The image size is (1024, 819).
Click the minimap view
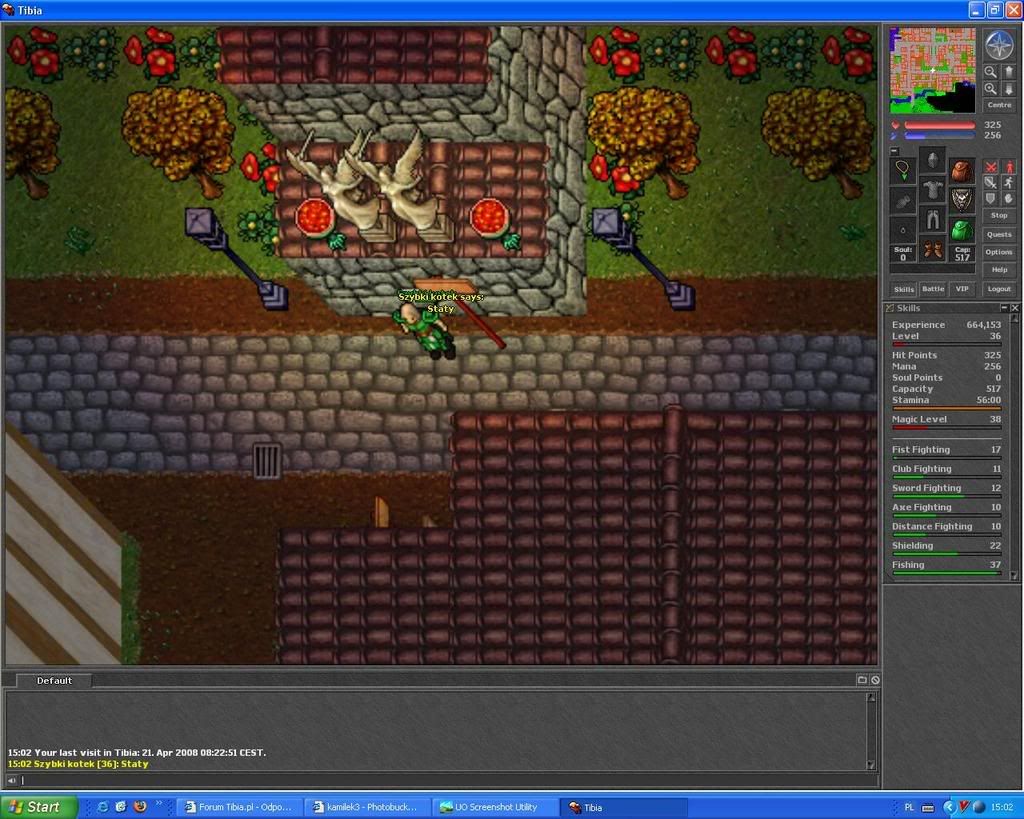933,71
